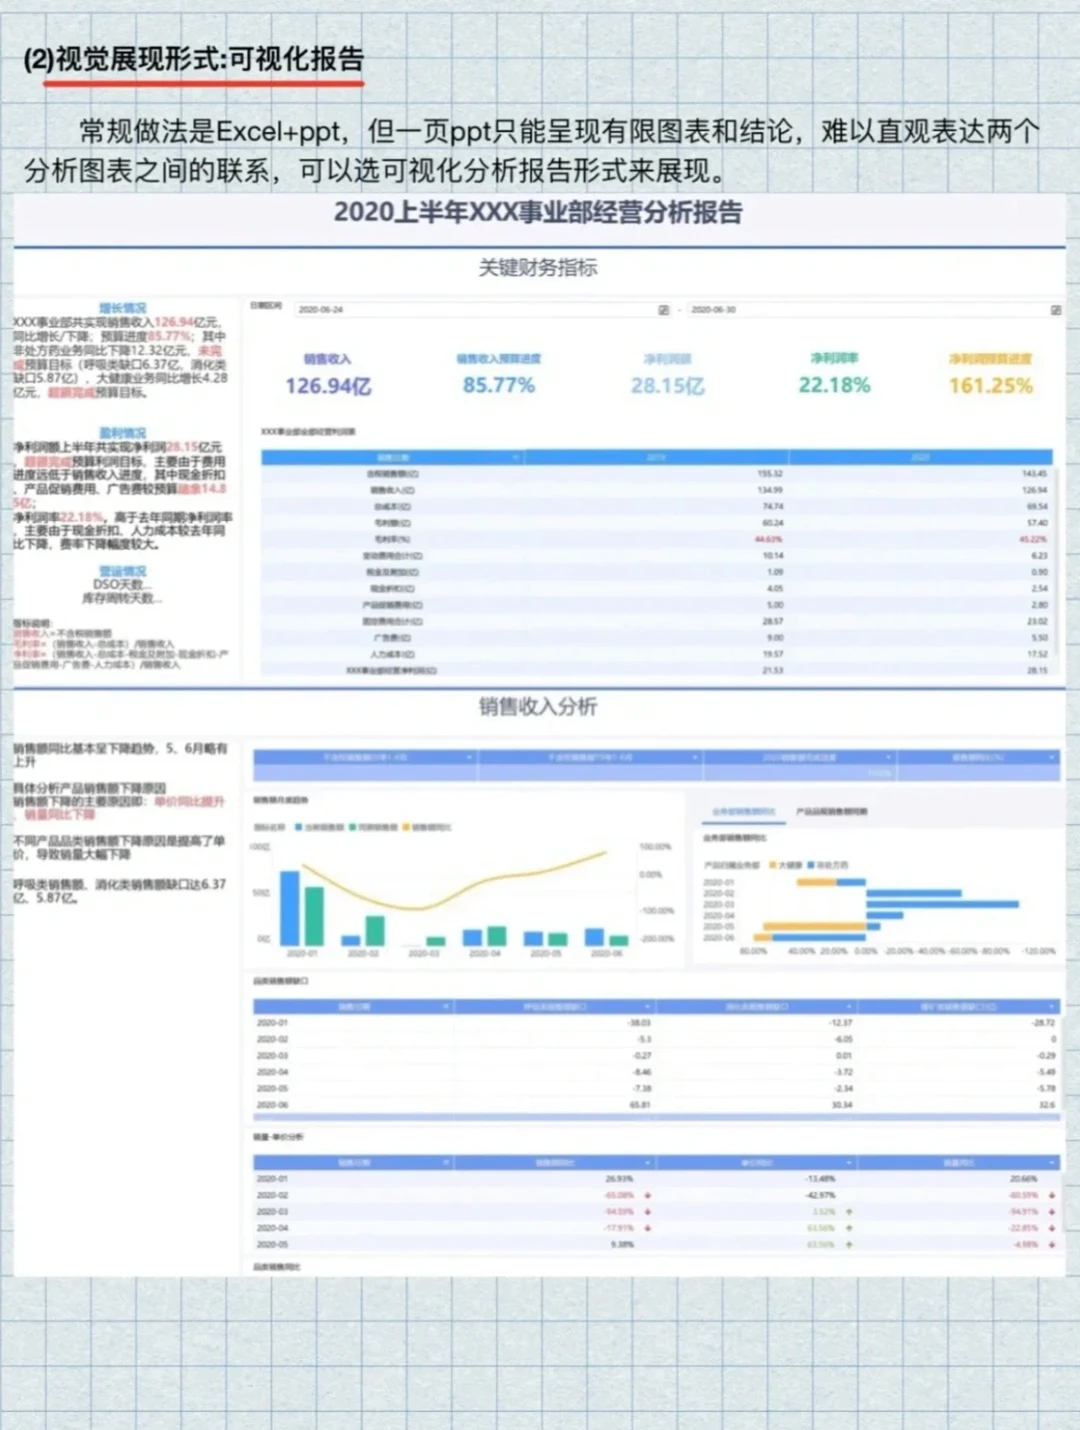Open last column dropdown in 品类销售额缺口 table
This screenshot has width=1080, height=1430.
(x=1052, y=1006)
